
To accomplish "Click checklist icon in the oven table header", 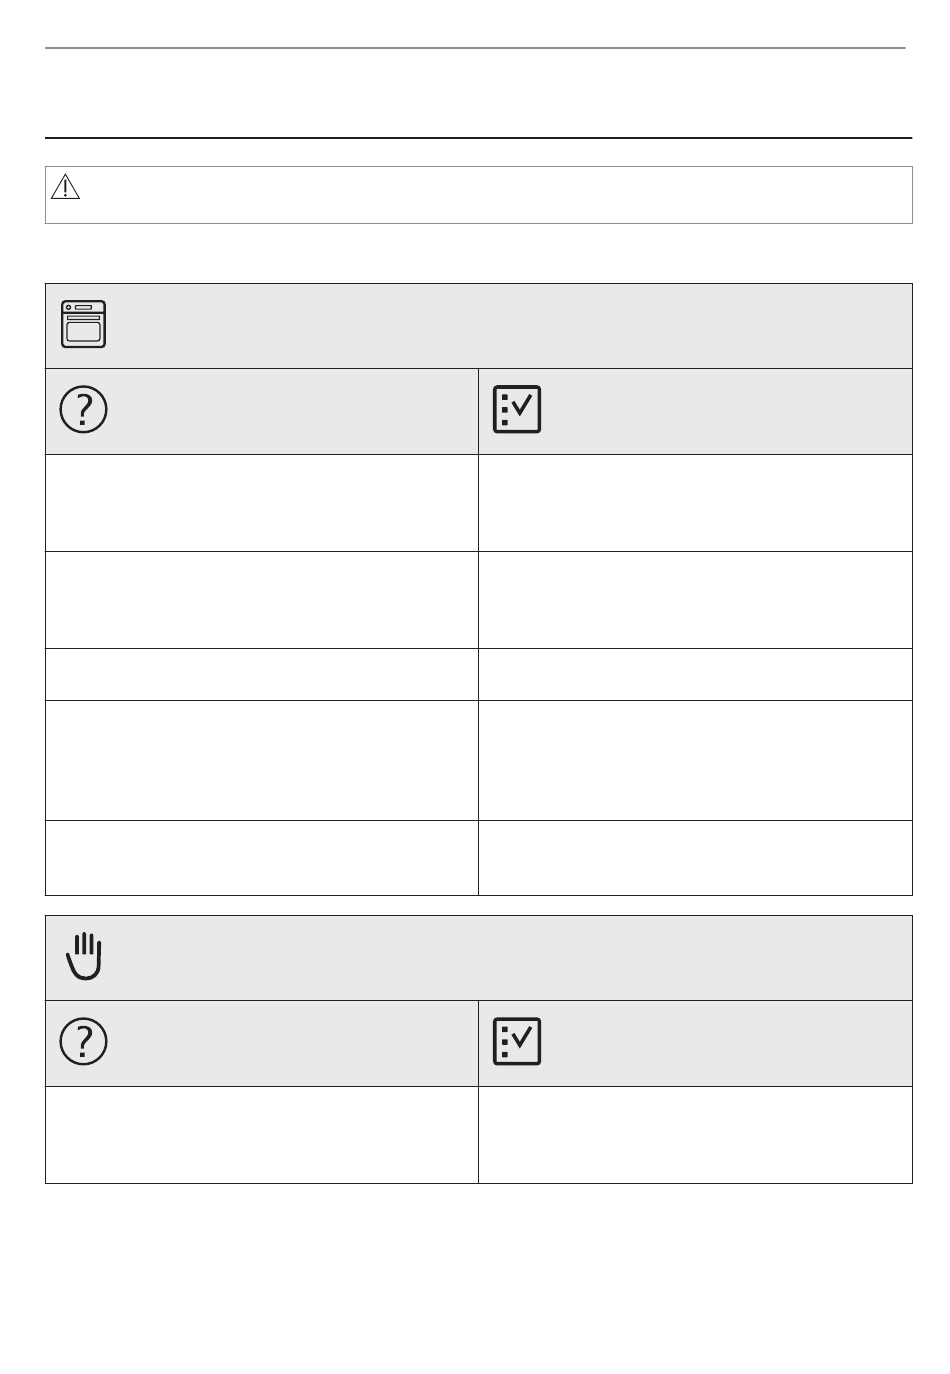I will [x=517, y=409].
